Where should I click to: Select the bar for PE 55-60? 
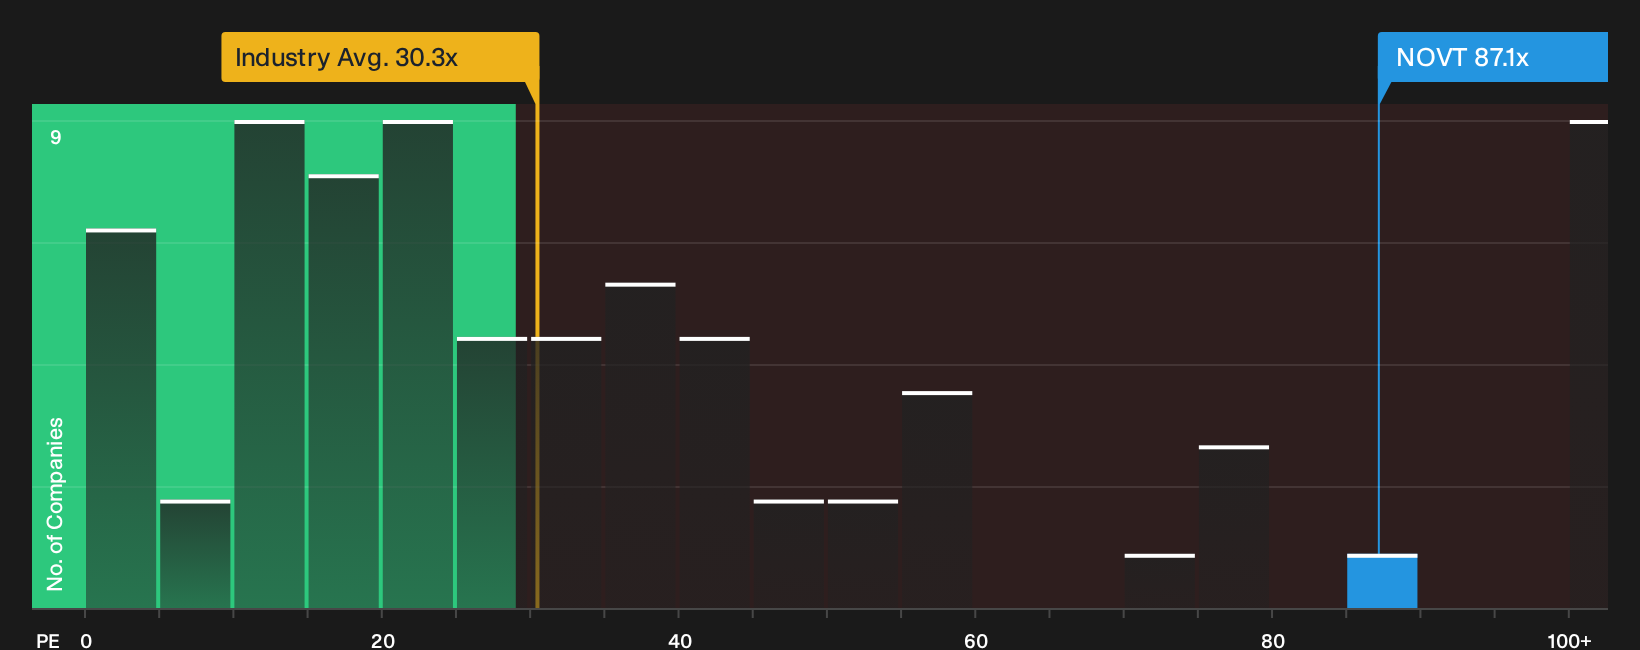pyautogui.click(x=937, y=500)
